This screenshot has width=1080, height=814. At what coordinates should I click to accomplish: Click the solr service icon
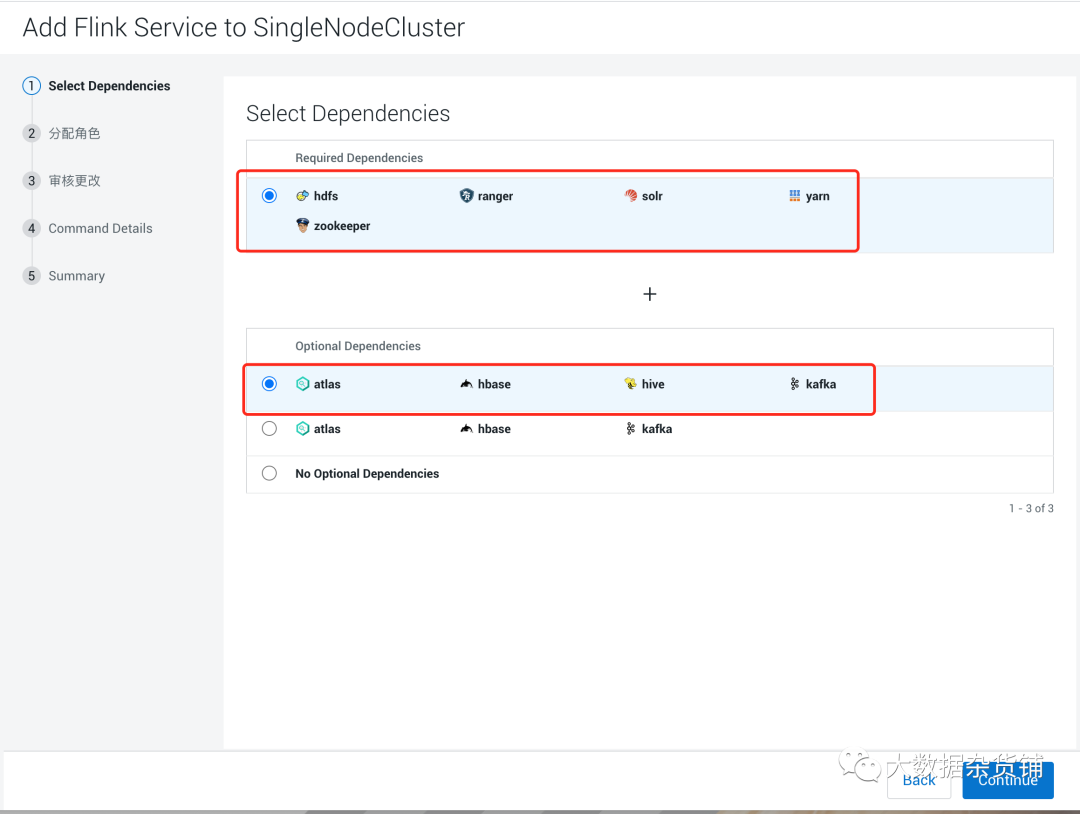tap(631, 196)
